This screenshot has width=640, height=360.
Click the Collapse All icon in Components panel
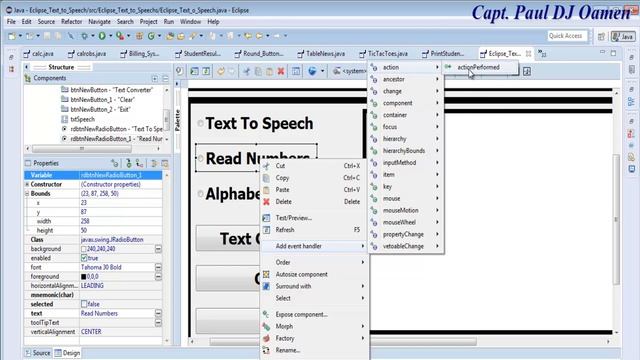[x=165, y=78]
